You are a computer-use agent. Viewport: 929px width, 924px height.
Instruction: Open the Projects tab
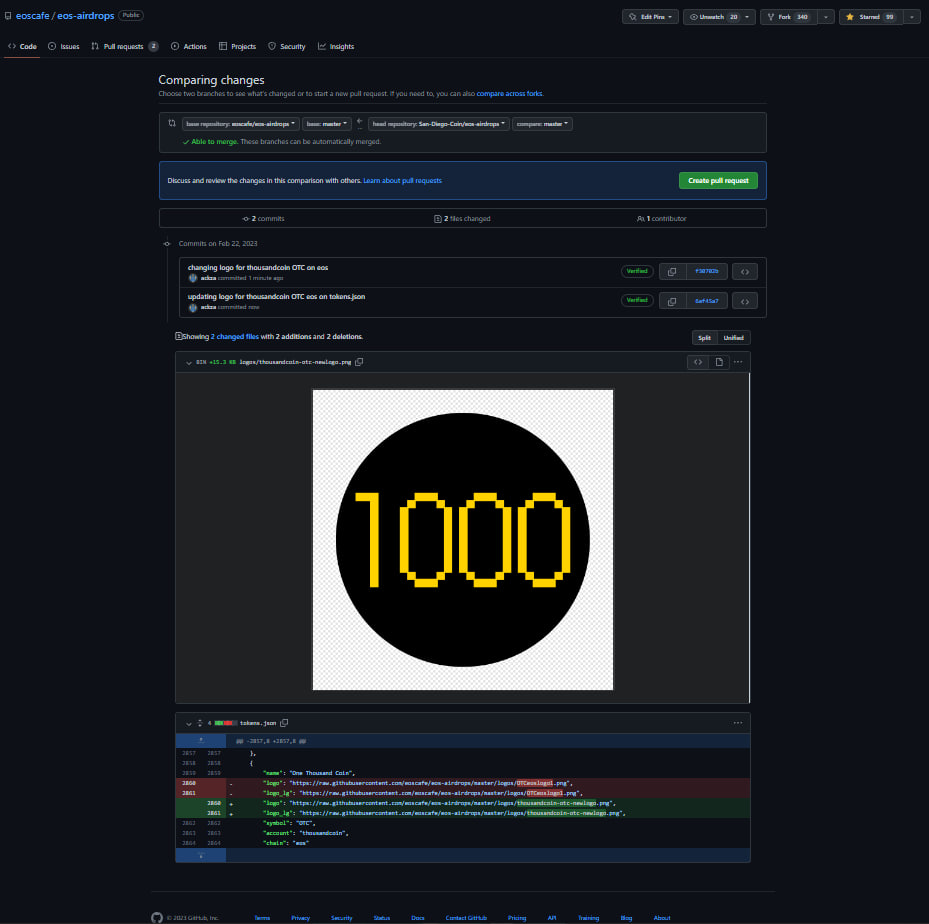pyautogui.click(x=237, y=46)
